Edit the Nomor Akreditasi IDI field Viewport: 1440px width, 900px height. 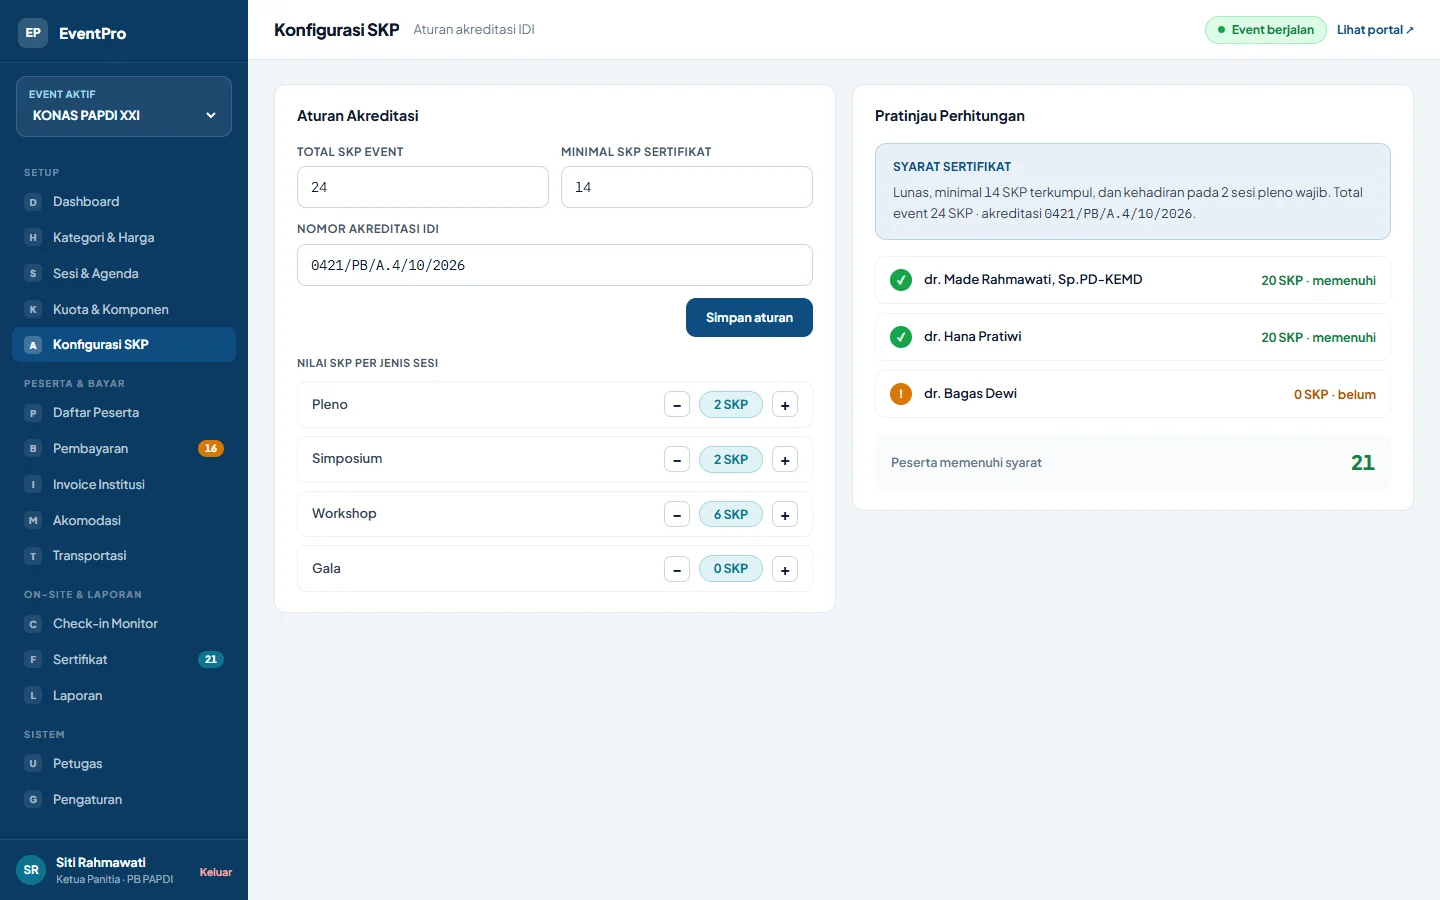(555, 265)
